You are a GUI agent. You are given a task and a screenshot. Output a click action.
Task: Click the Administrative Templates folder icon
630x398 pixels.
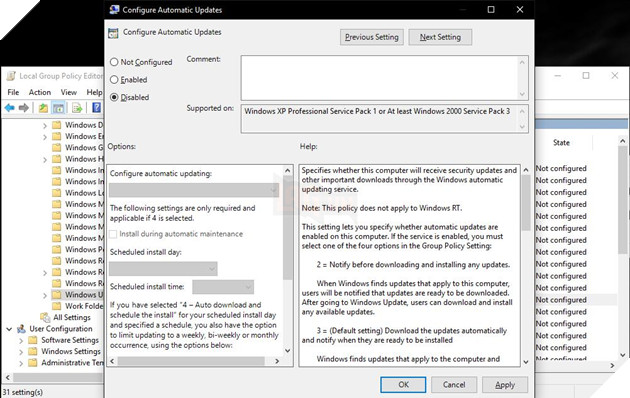click(x=33, y=363)
